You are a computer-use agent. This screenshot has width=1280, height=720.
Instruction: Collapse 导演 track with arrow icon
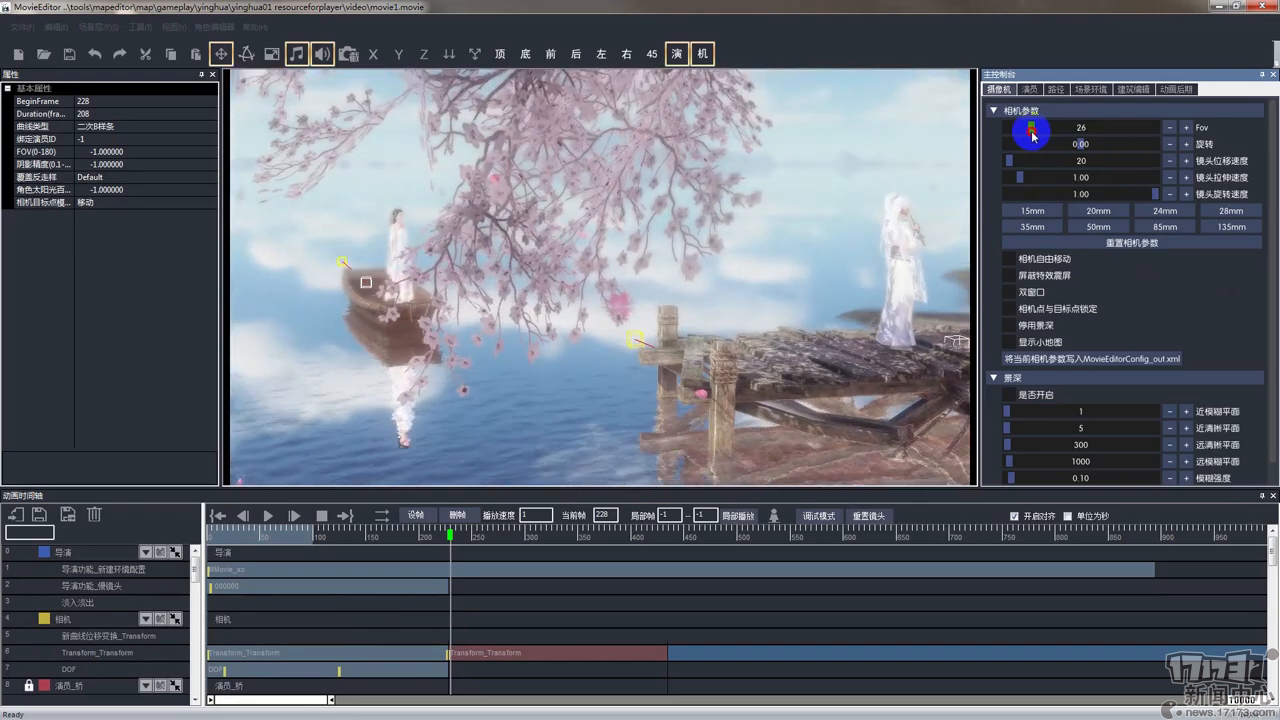[175, 552]
